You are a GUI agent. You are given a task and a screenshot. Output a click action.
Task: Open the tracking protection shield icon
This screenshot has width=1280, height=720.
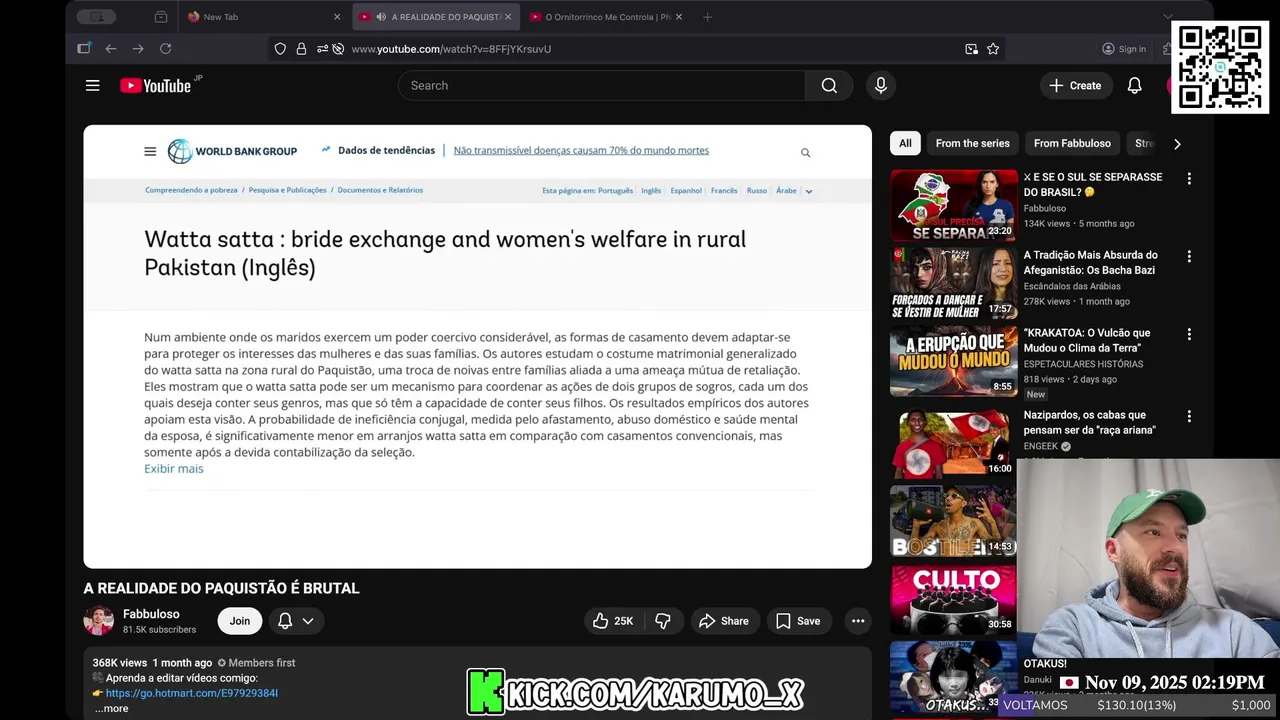280,49
